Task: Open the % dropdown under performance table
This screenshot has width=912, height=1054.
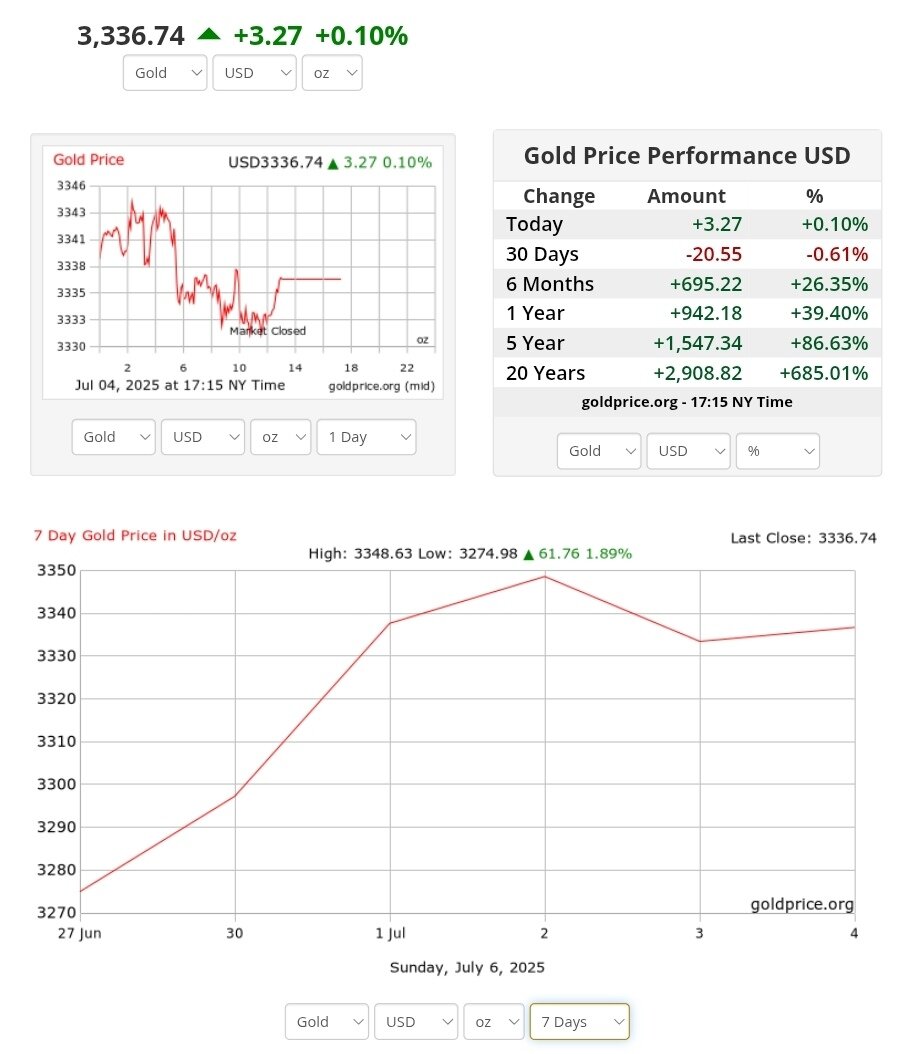Action: click(x=777, y=451)
